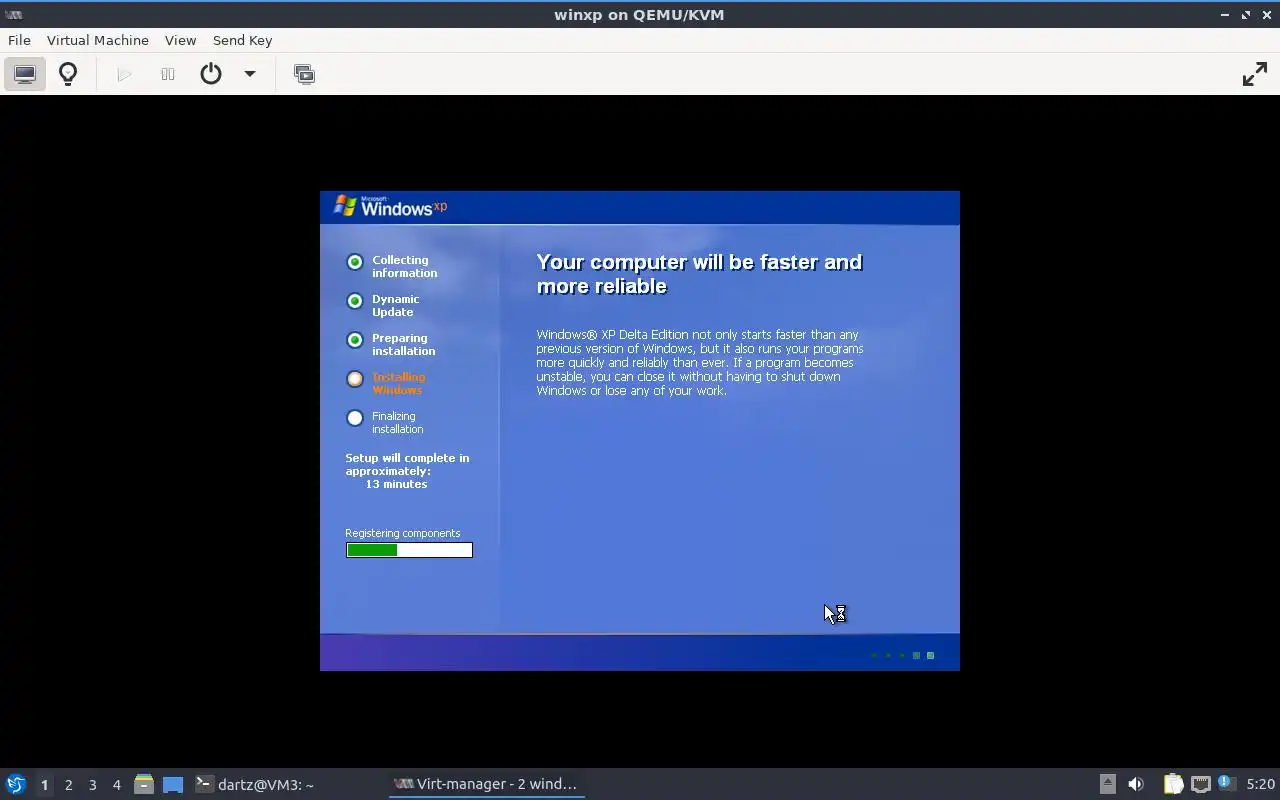This screenshot has height=800, width=1280.
Task: Switch to workspace 1
Action: point(44,785)
